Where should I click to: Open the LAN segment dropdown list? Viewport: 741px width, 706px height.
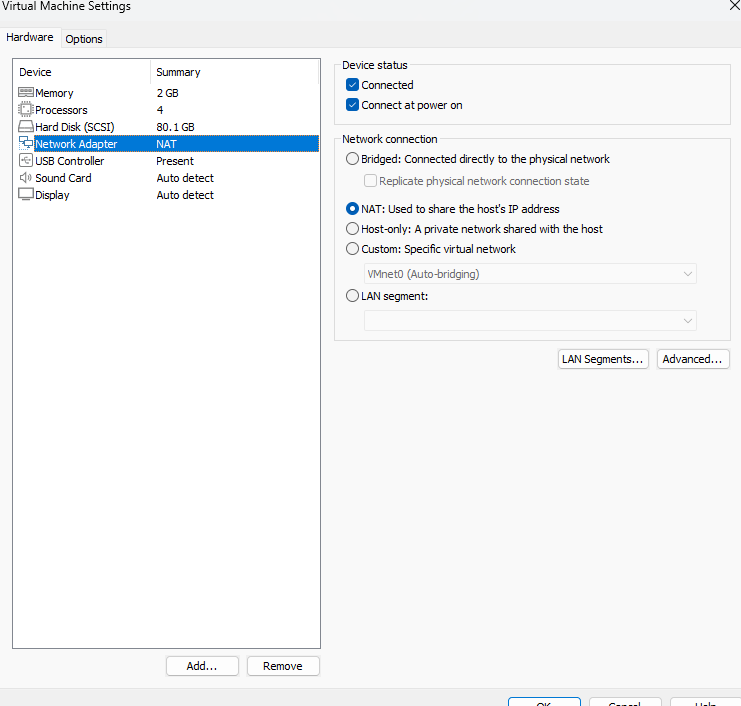click(x=530, y=320)
